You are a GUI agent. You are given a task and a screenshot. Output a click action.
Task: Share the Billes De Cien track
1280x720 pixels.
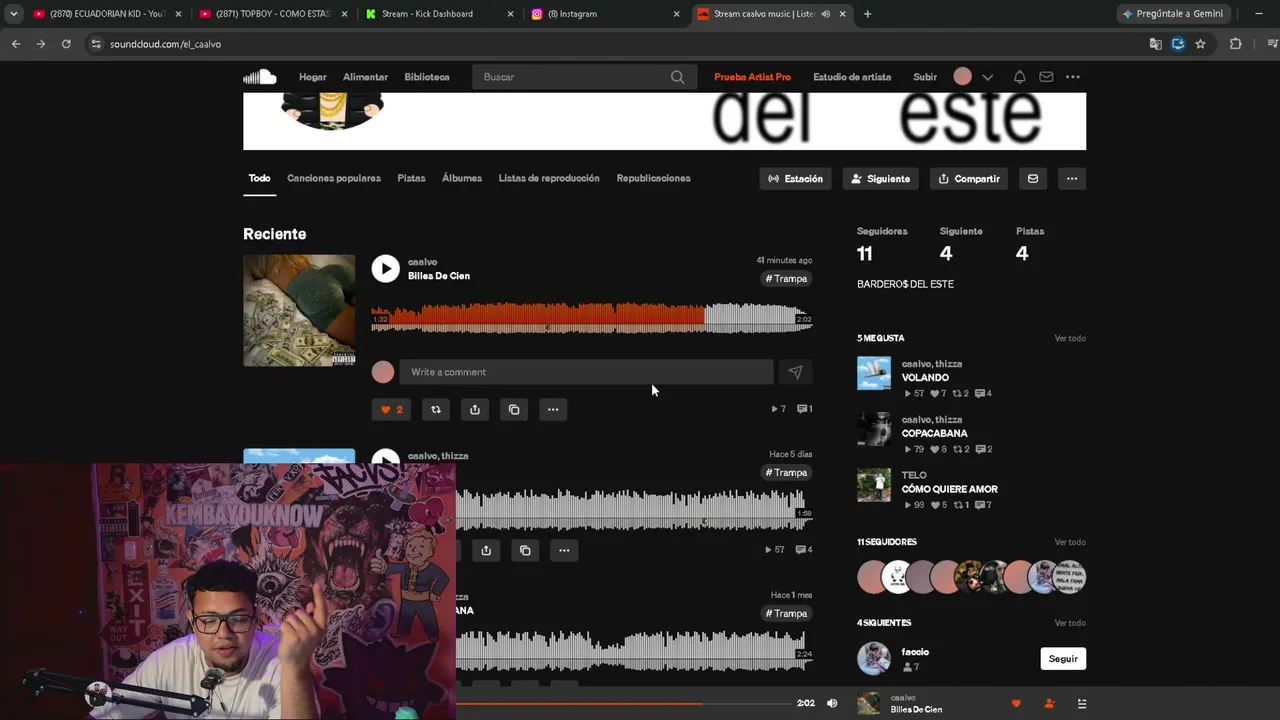click(475, 409)
